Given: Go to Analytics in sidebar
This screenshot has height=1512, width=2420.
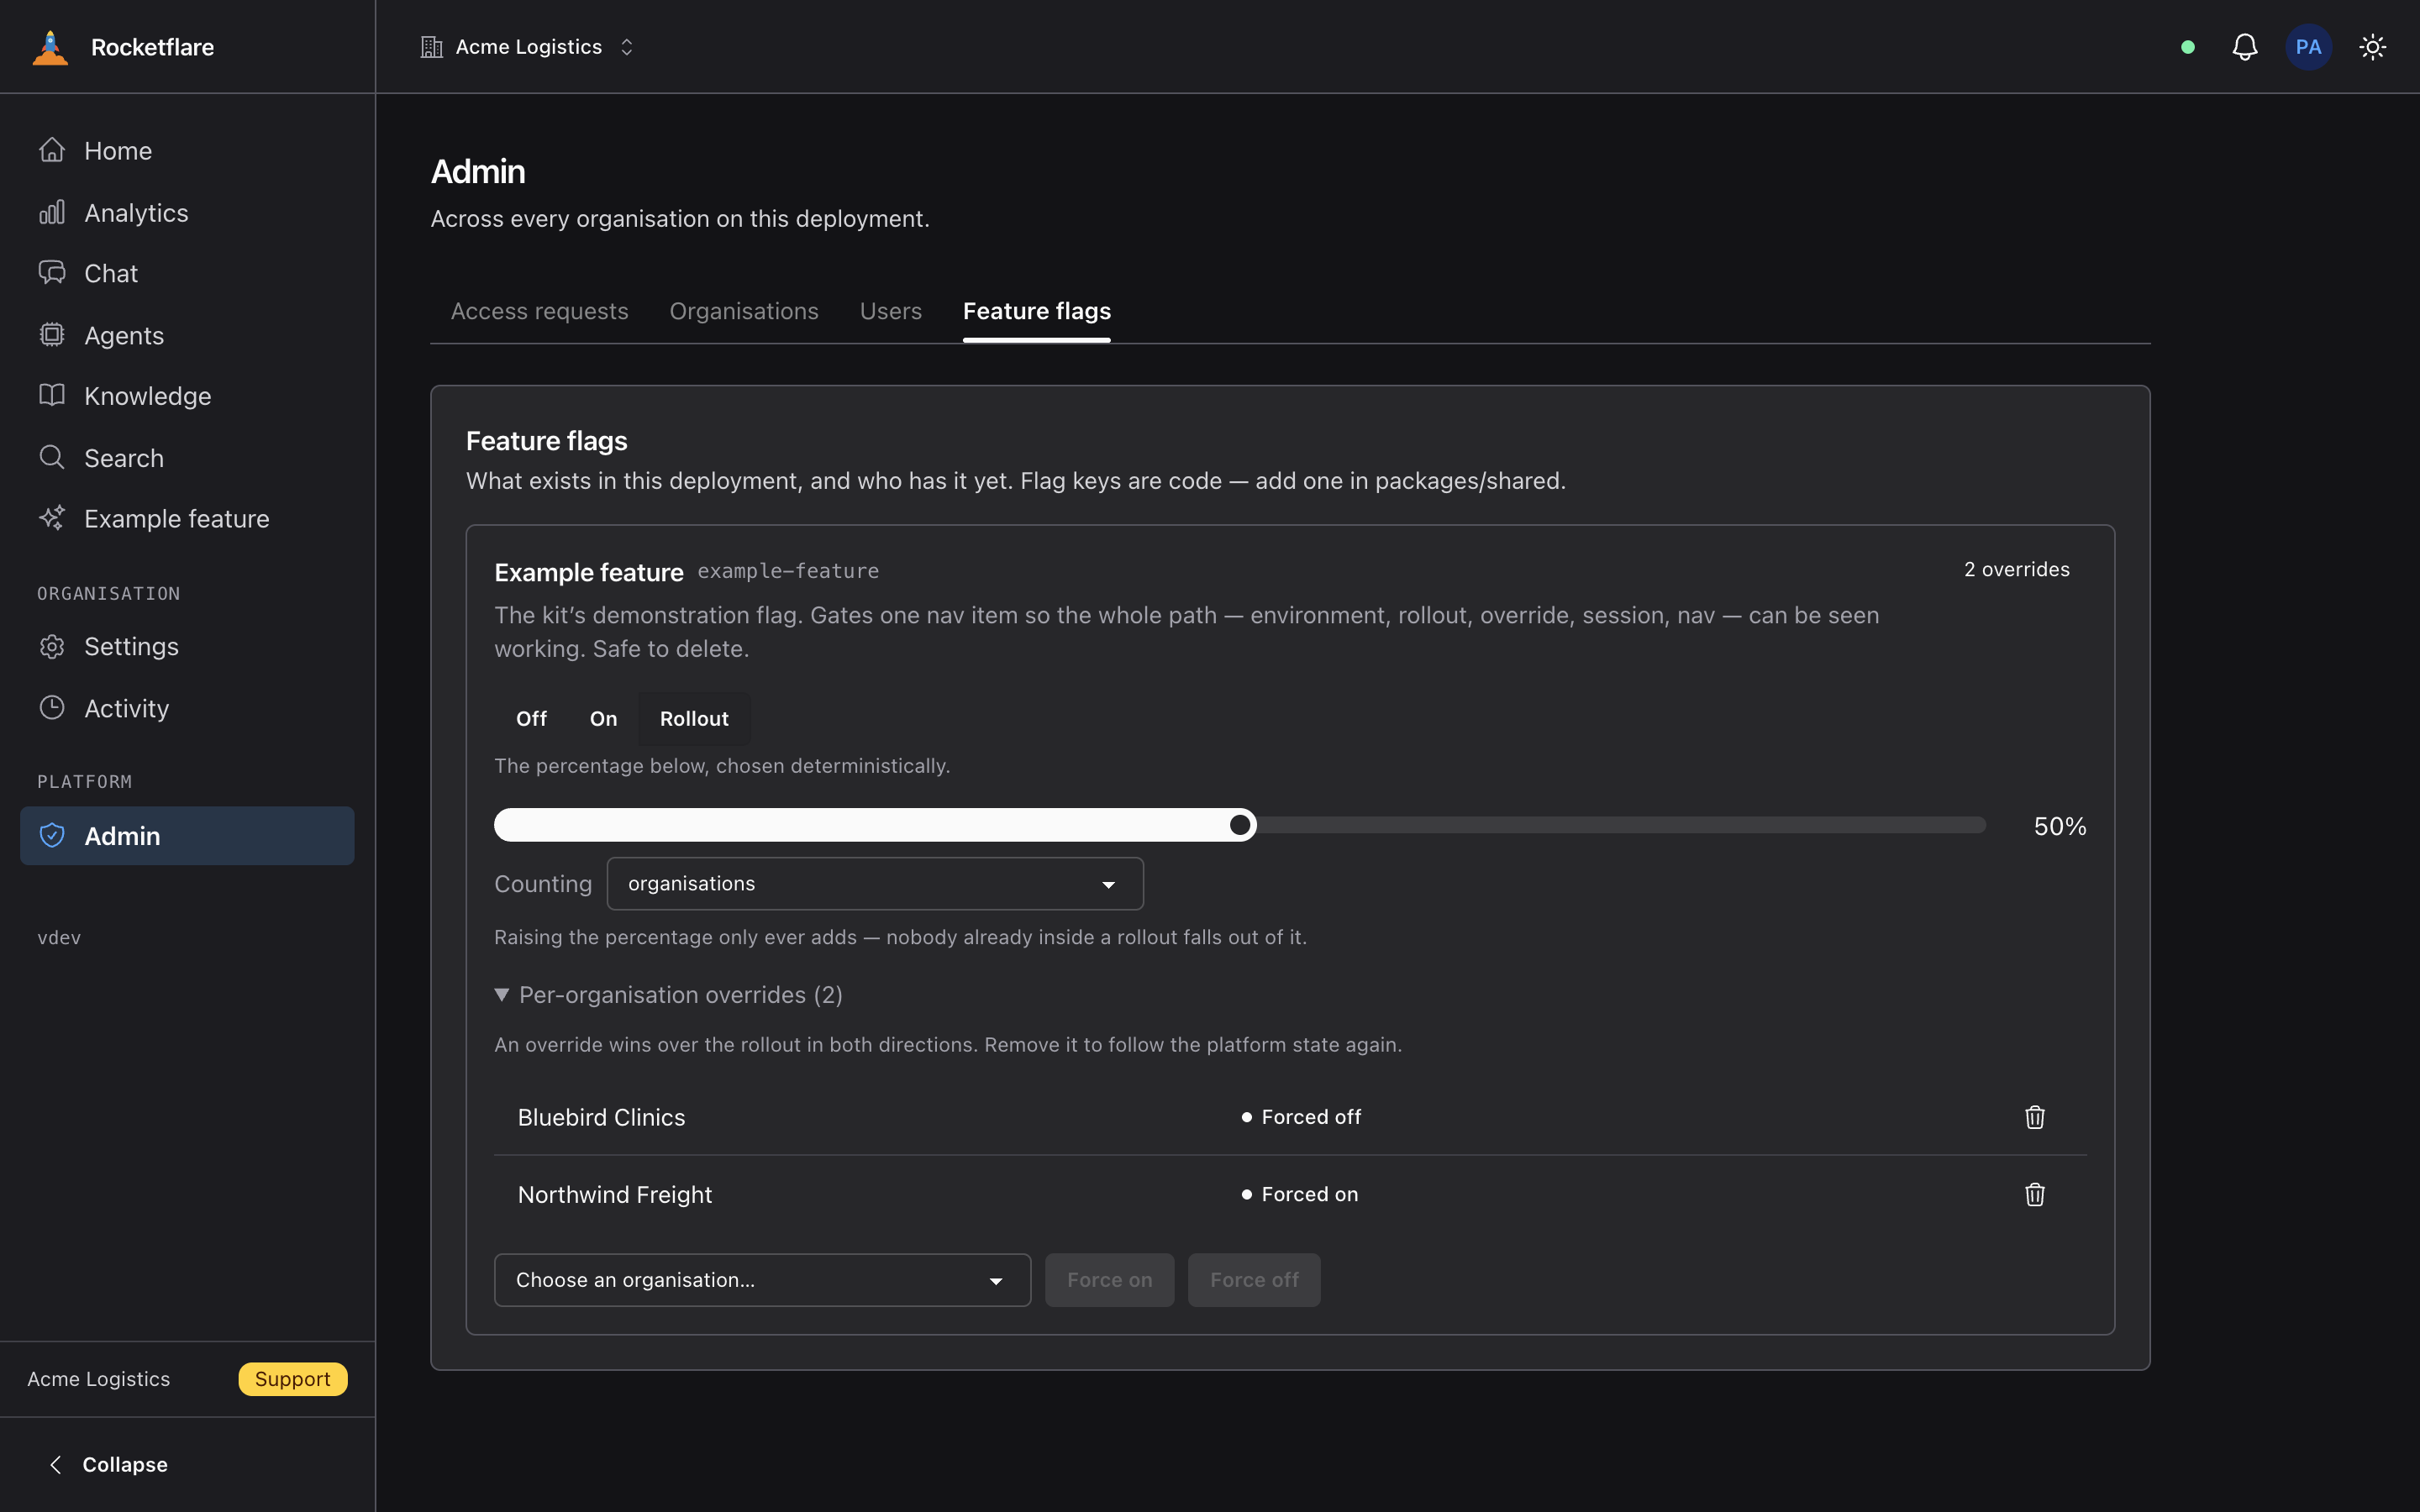Looking at the screenshot, I should 187,213.
